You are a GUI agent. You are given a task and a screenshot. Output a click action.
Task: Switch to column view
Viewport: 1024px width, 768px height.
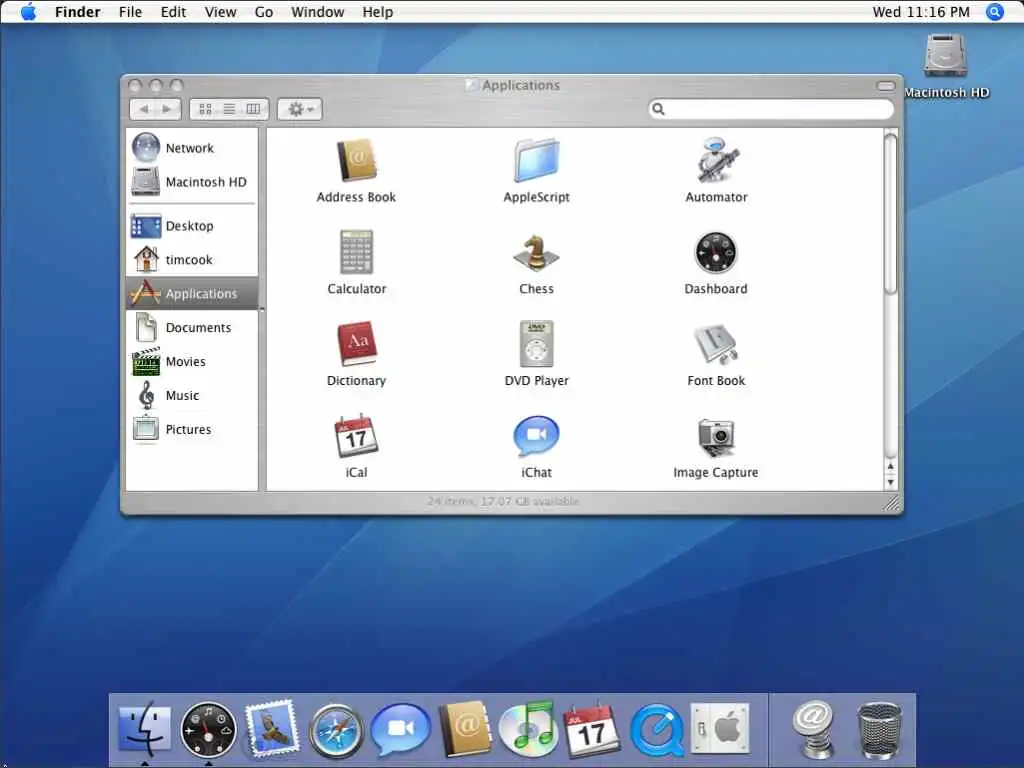tap(253, 109)
